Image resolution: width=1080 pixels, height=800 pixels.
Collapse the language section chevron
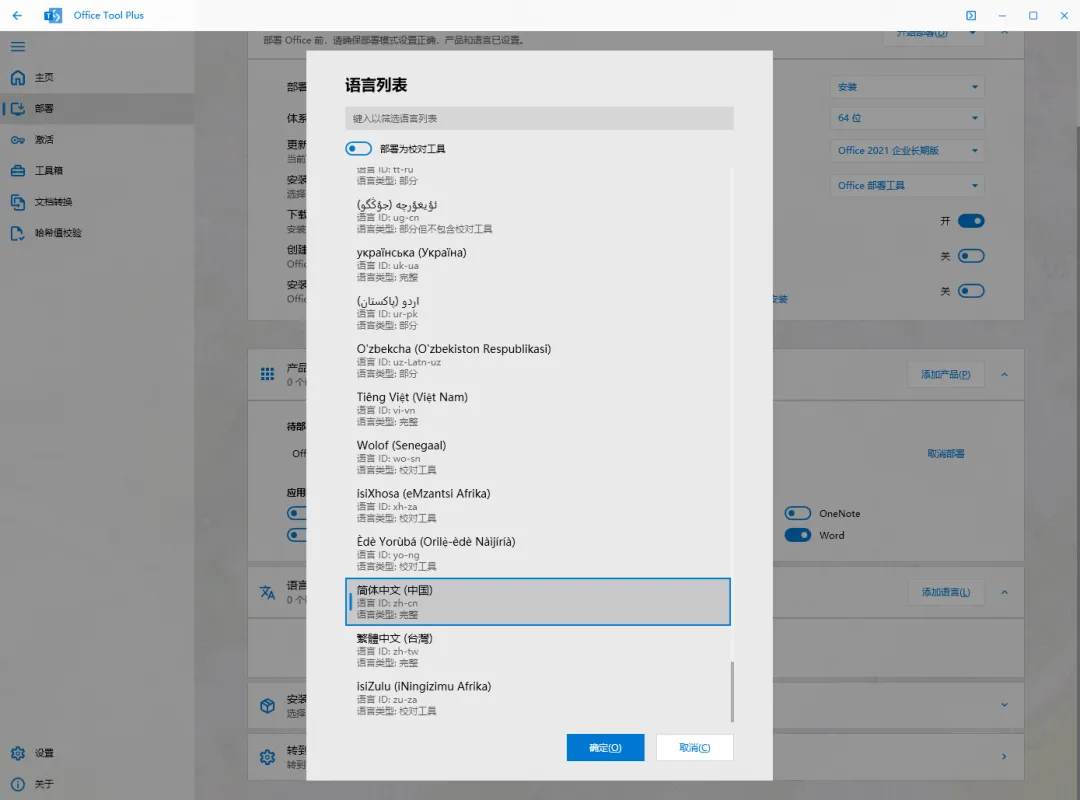[1004, 592]
